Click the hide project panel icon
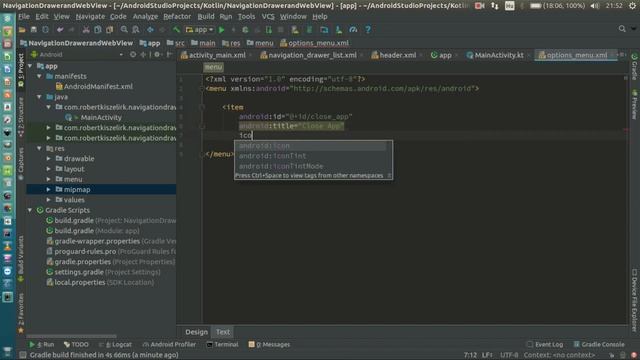 tap(169, 54)
